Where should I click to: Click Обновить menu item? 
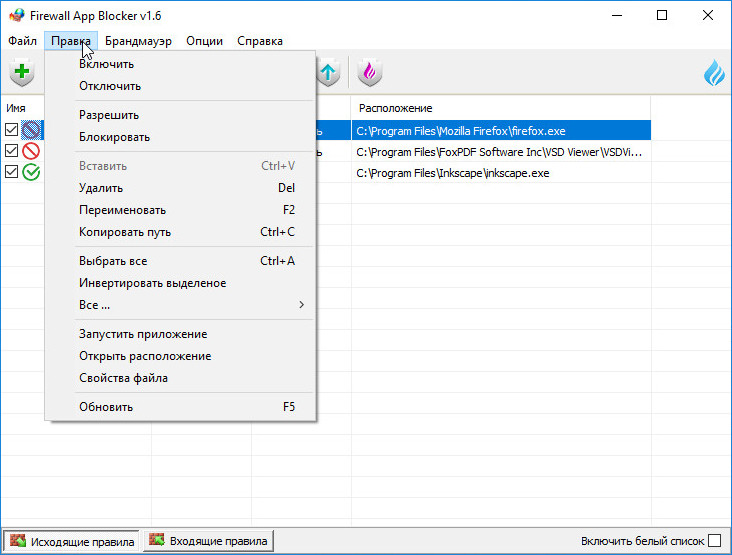click(x=181, y=407)
